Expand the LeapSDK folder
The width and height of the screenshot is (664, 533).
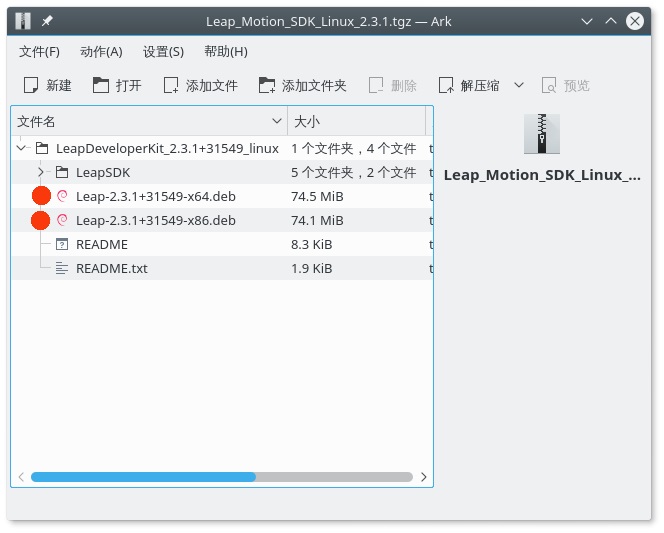point(41,172)
